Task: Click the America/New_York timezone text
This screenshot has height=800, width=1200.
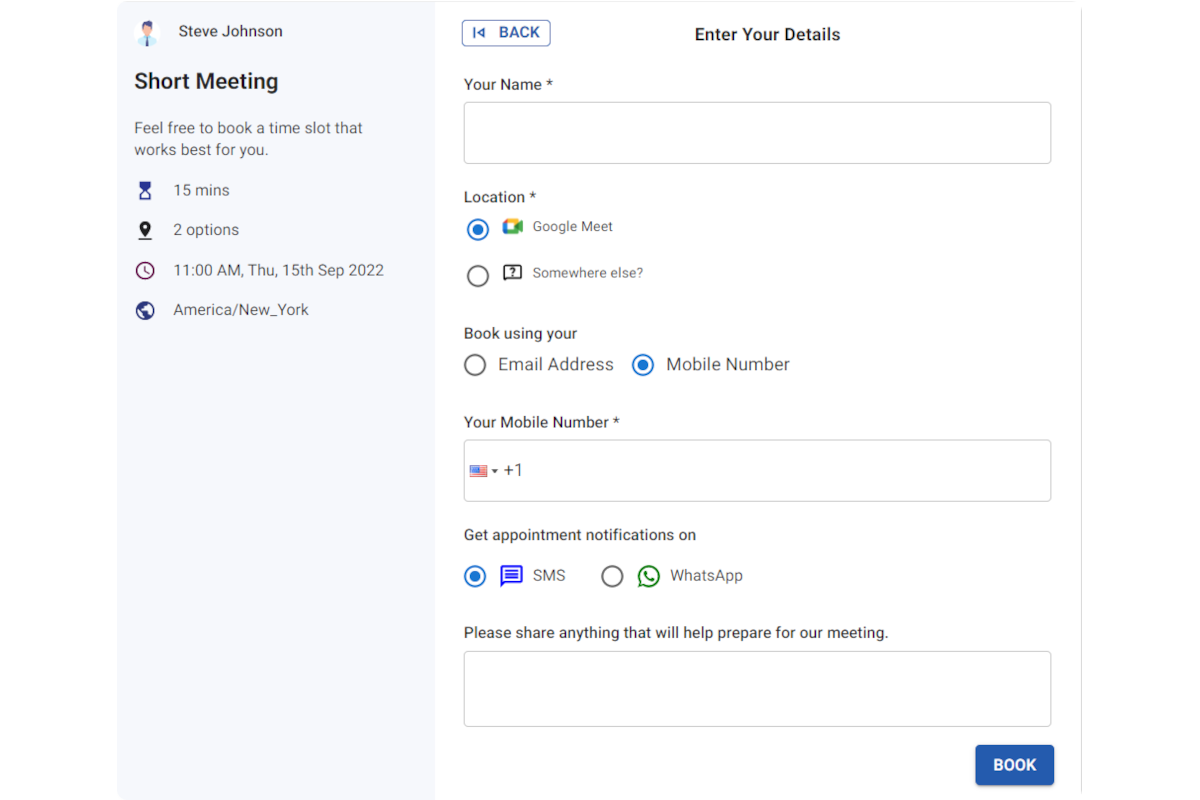Action: pyautogui.click(x=241, y=310)
